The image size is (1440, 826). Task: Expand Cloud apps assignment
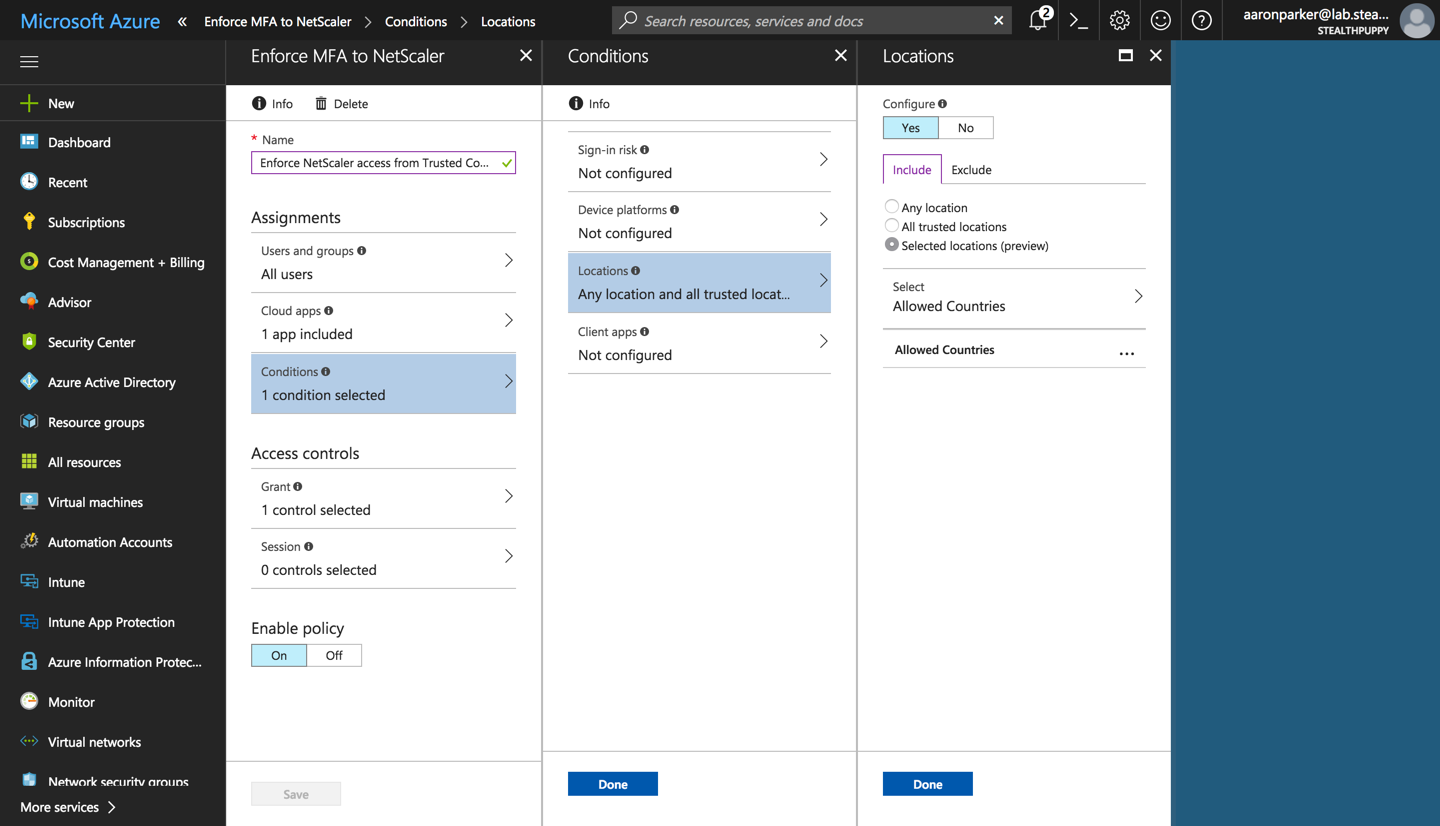[x=383, y=322]
